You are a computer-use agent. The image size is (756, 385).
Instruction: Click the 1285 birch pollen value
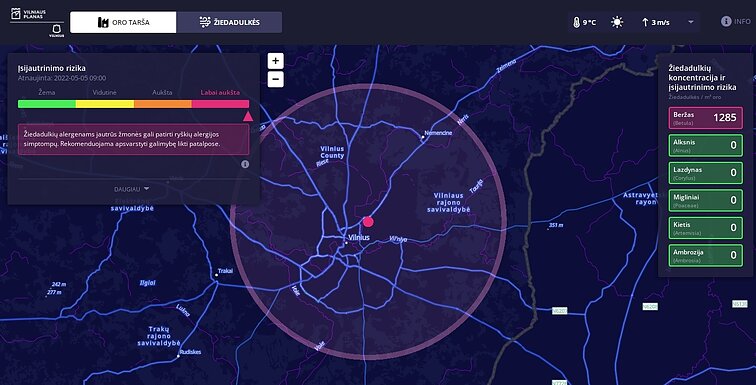(x=725, y=117)
